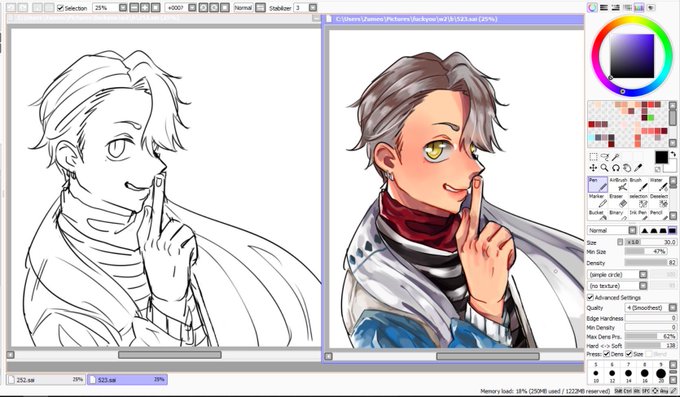Open the simple circle shape dropdown
The image size is (680, 397).
click(643, 275)
